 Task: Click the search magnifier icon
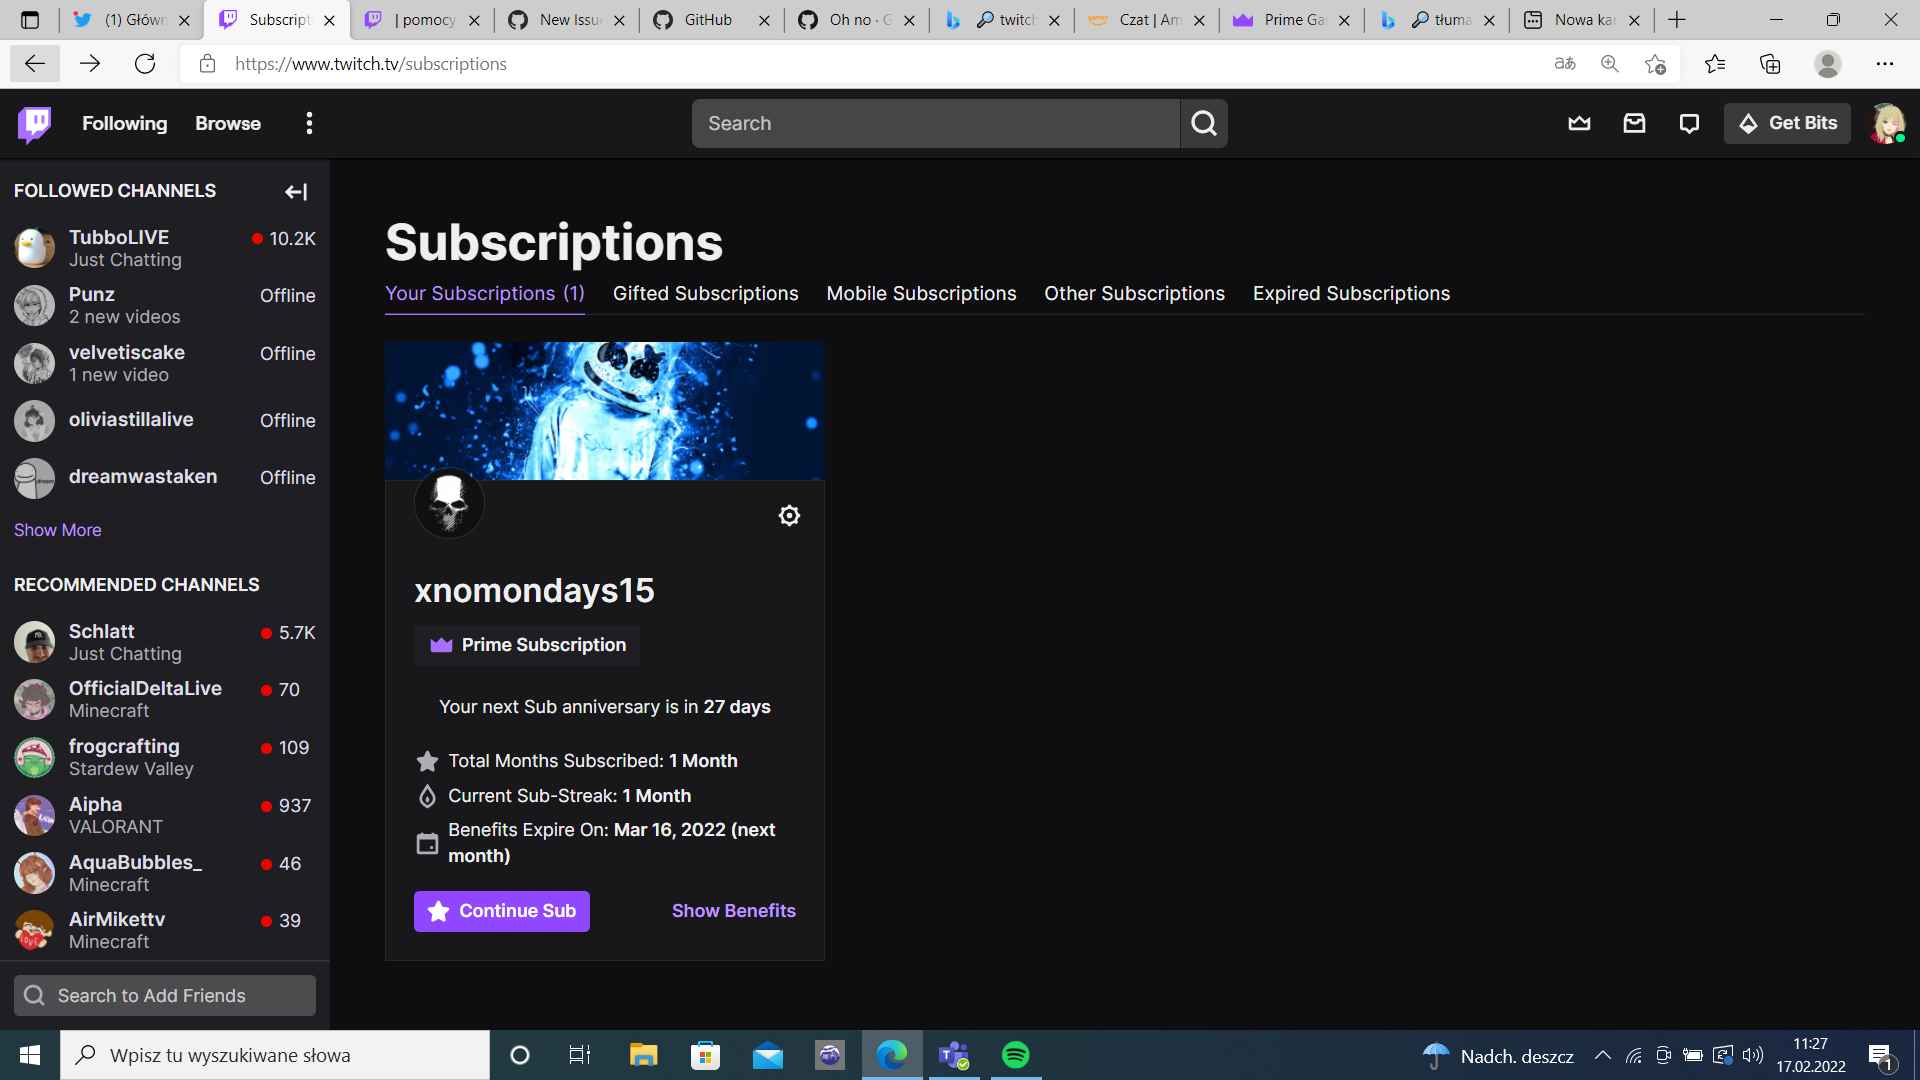1203,123
